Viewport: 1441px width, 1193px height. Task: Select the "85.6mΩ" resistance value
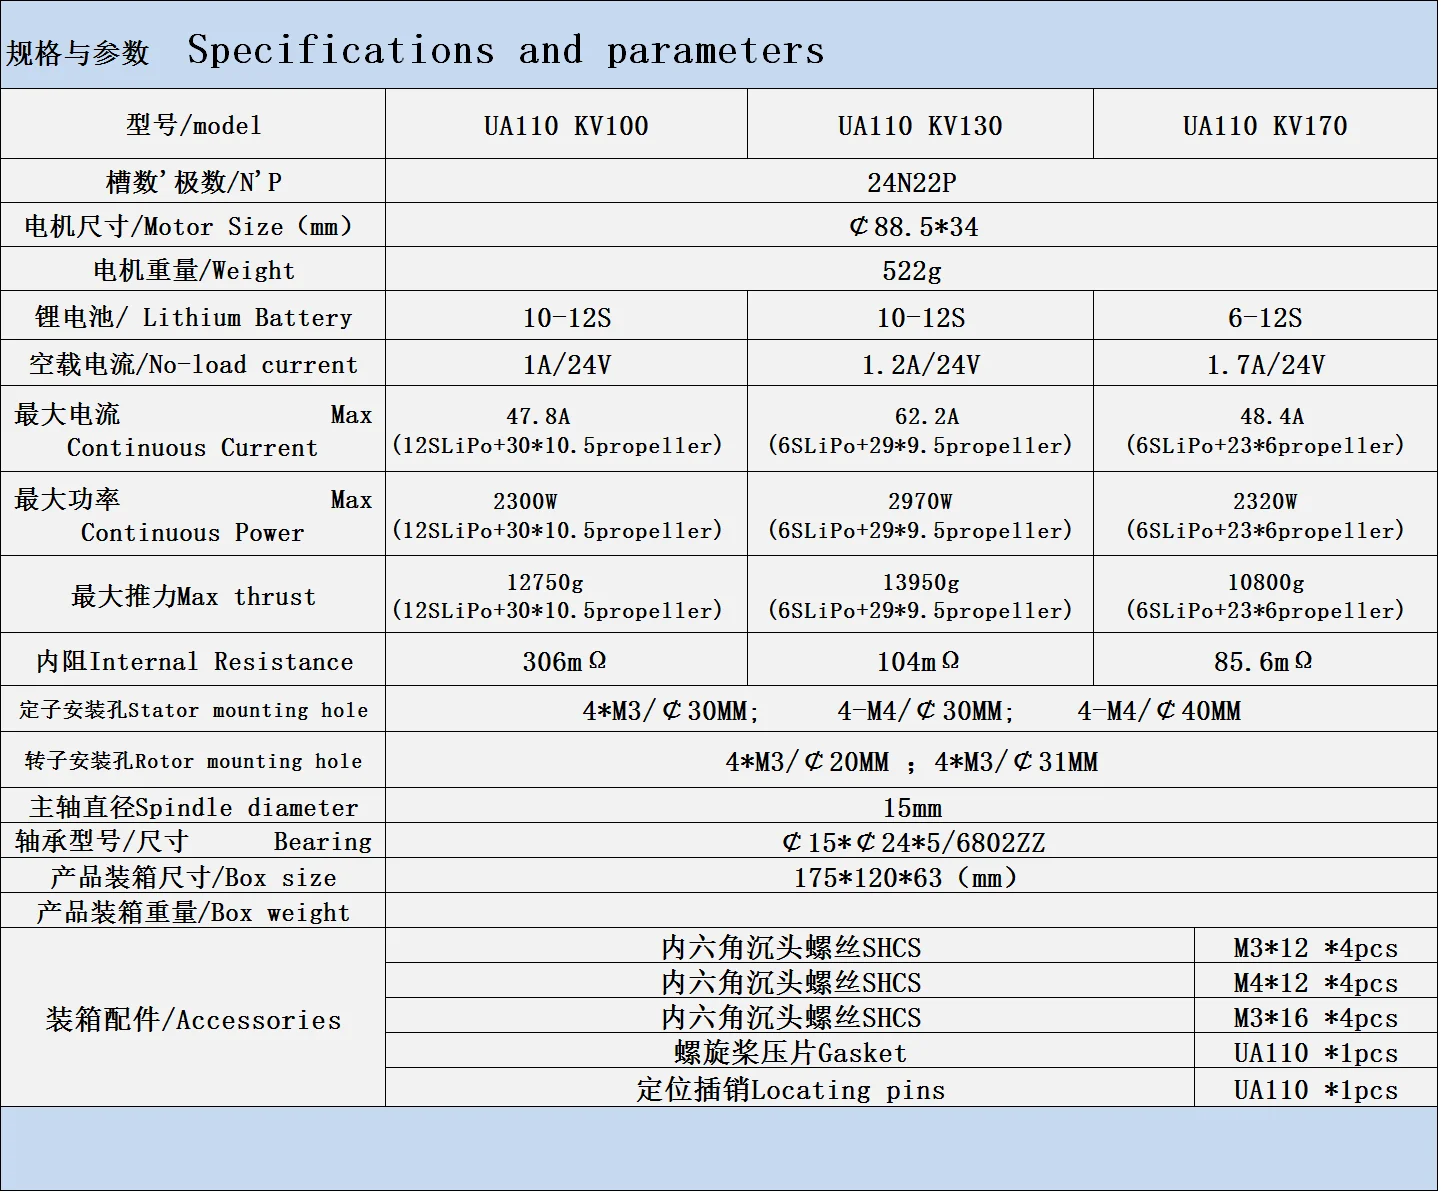pos(1264,662)
